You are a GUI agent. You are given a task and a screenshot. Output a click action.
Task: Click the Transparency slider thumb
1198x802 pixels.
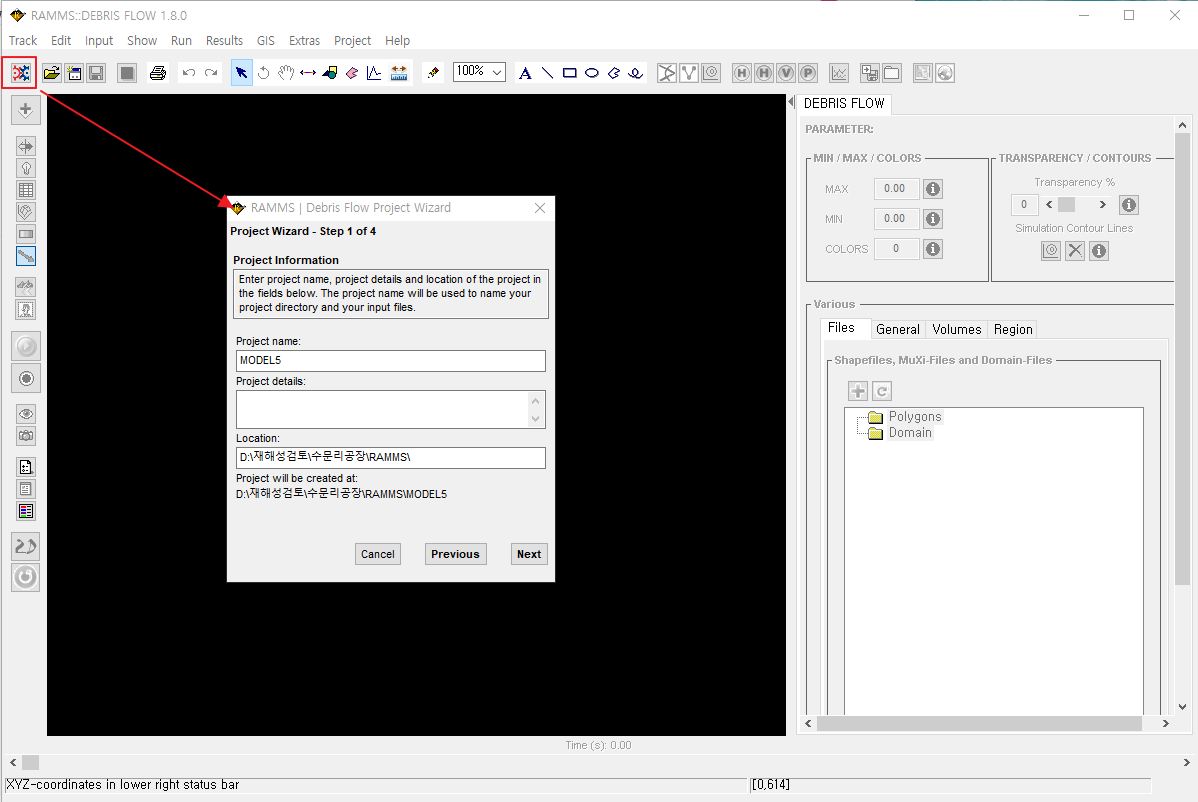click(x=1067, y=205)
